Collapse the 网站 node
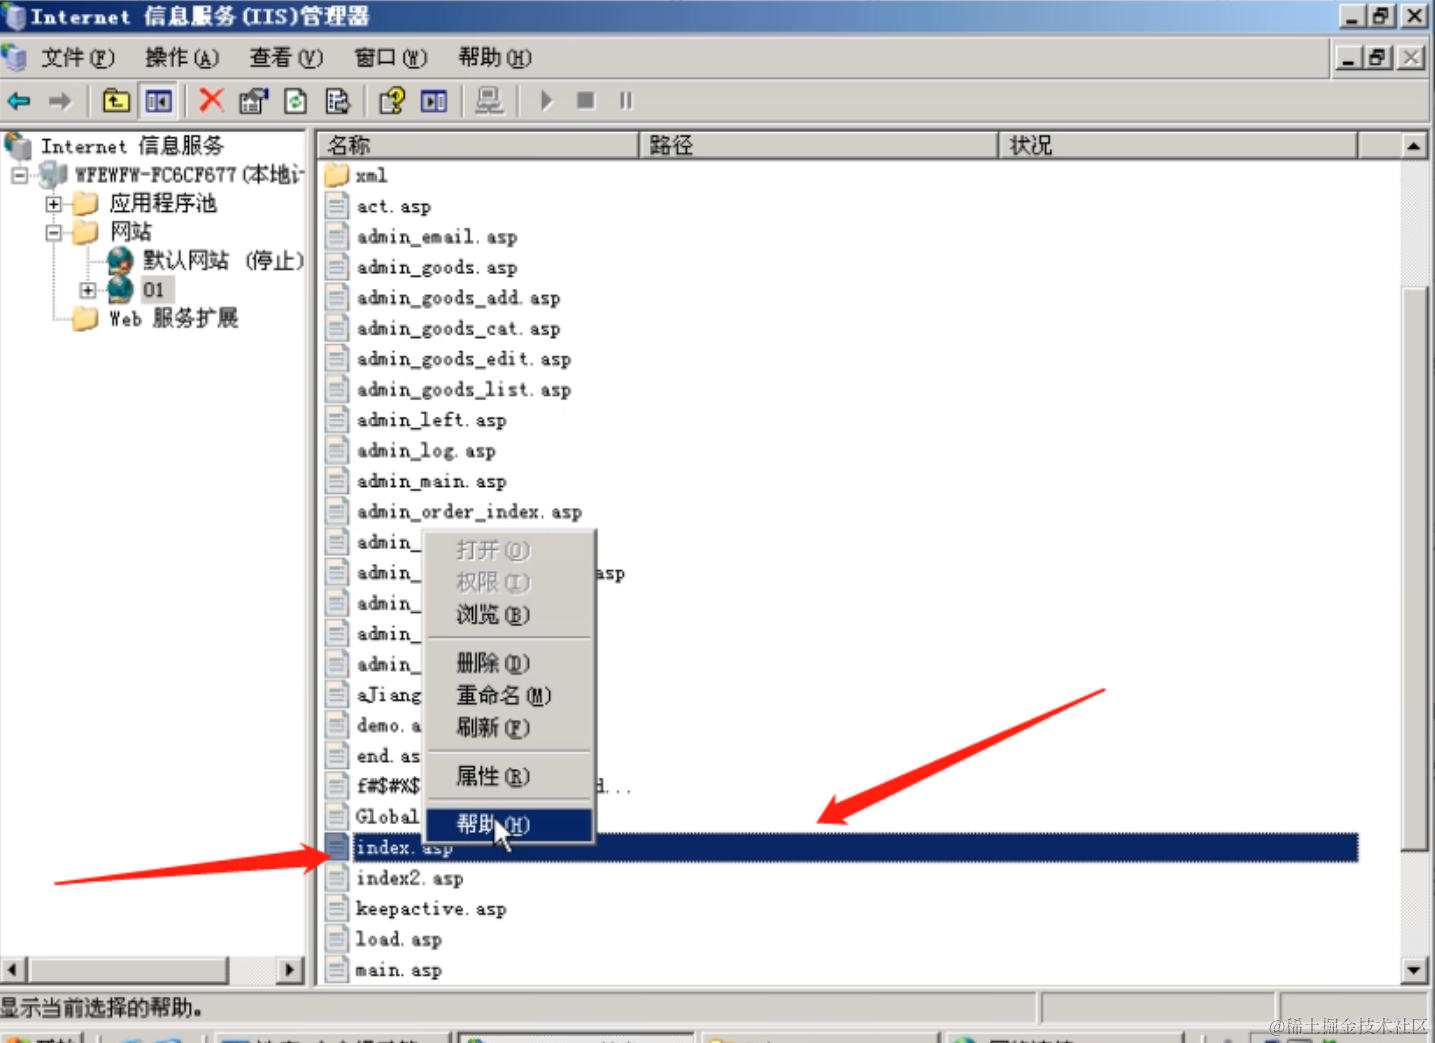Image resolution: width=1435 pixels, height=1043 pixels. 54,233
